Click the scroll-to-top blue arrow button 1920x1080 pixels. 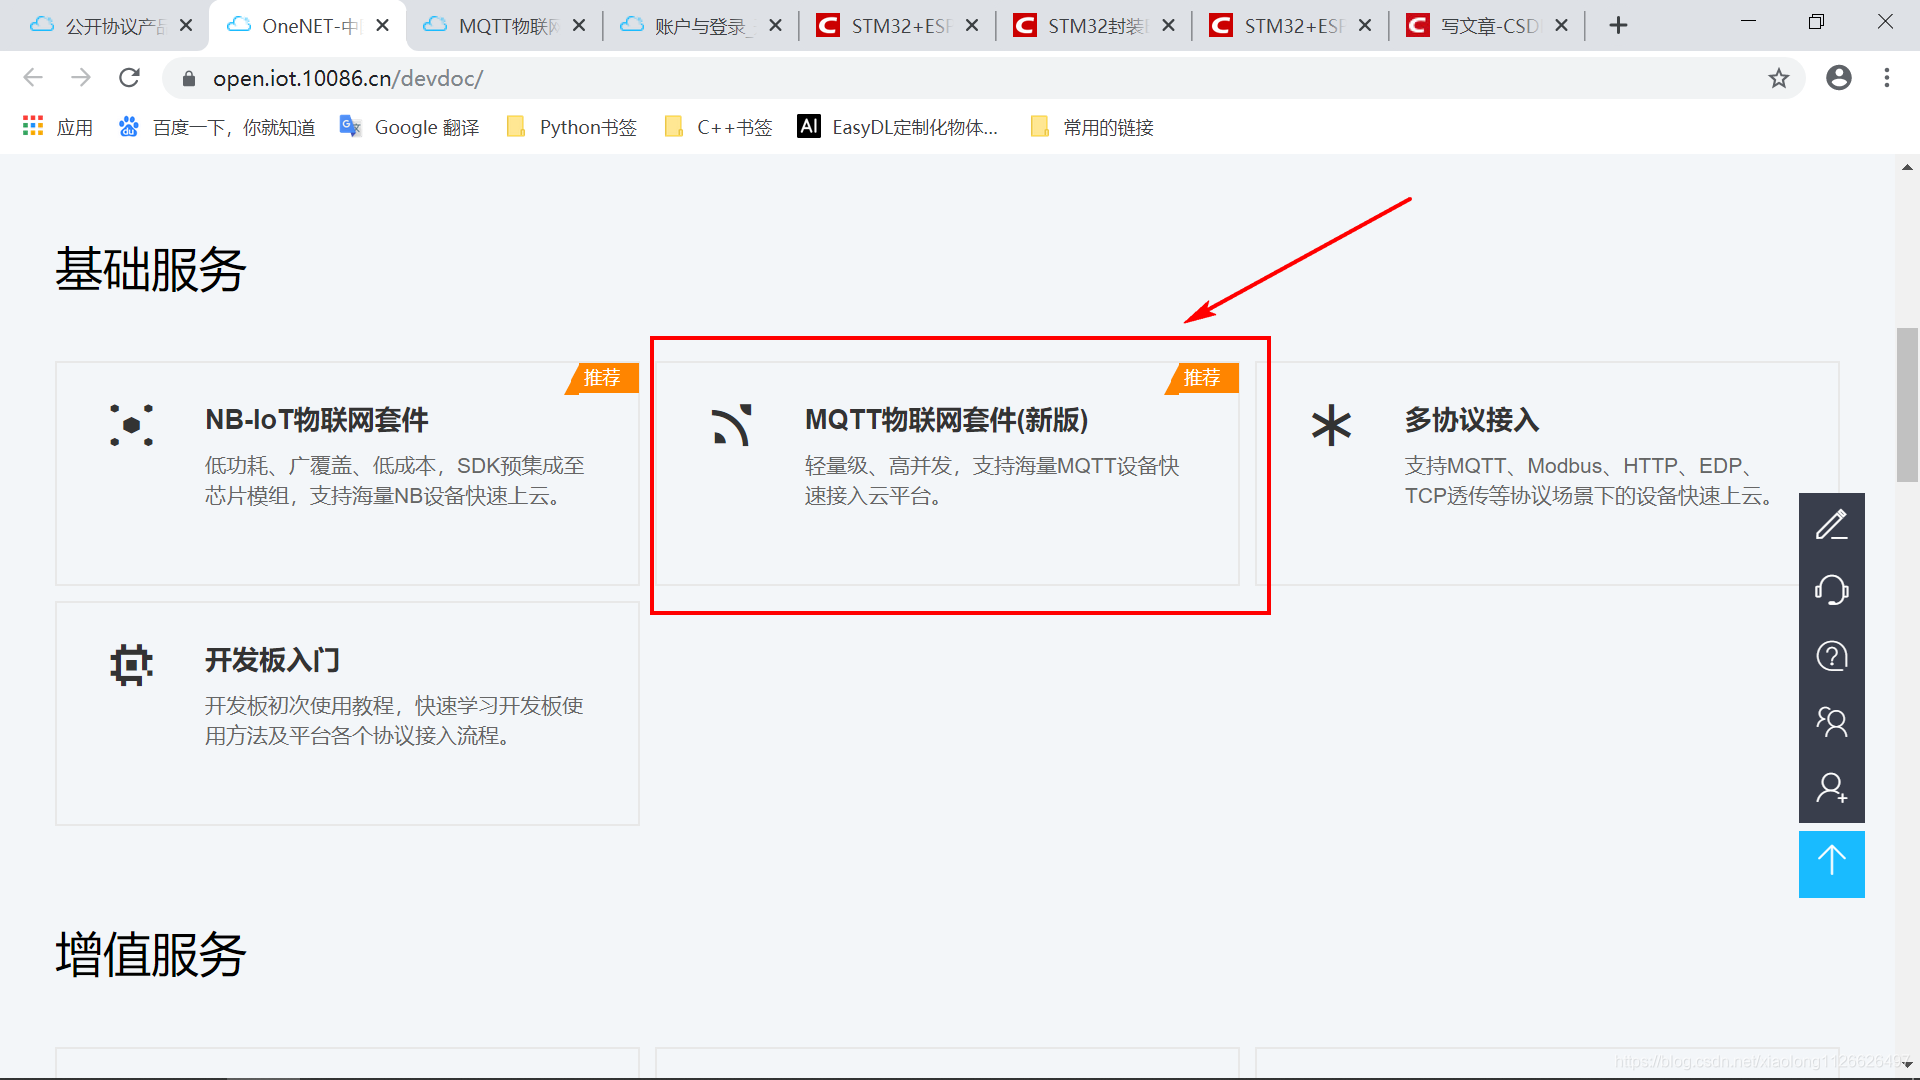[1832, 864]
